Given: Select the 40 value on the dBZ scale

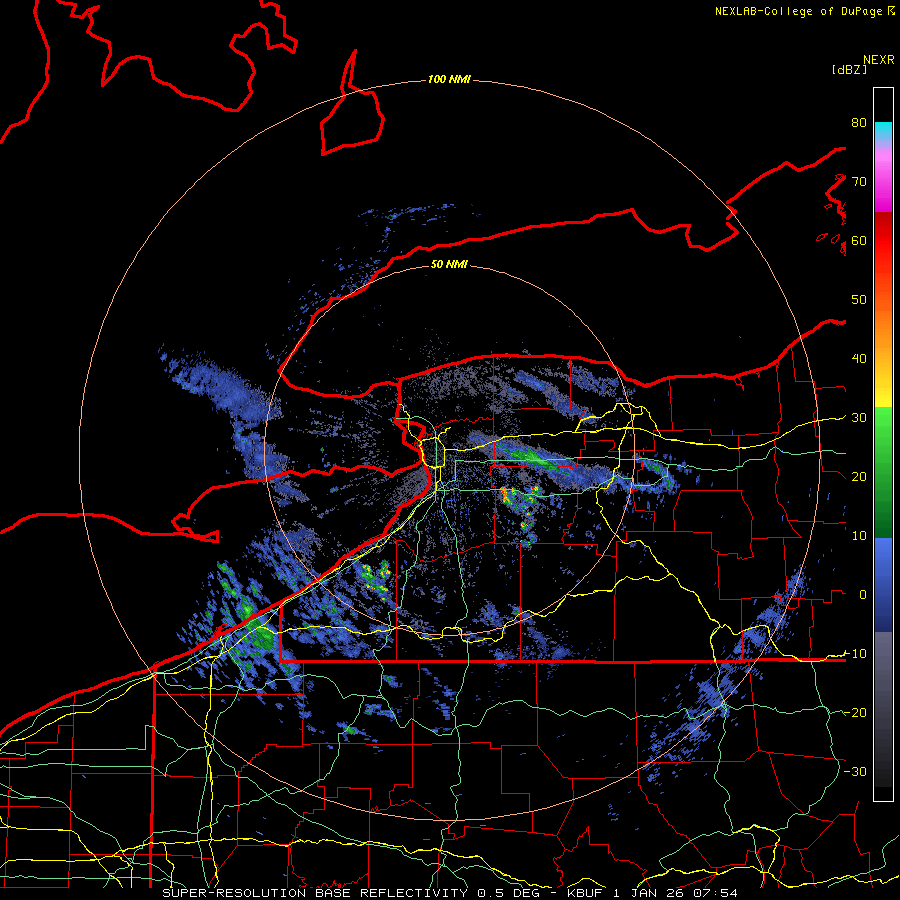Looking at the screenshot, I should pyautogui.click(x=859, y=359).
